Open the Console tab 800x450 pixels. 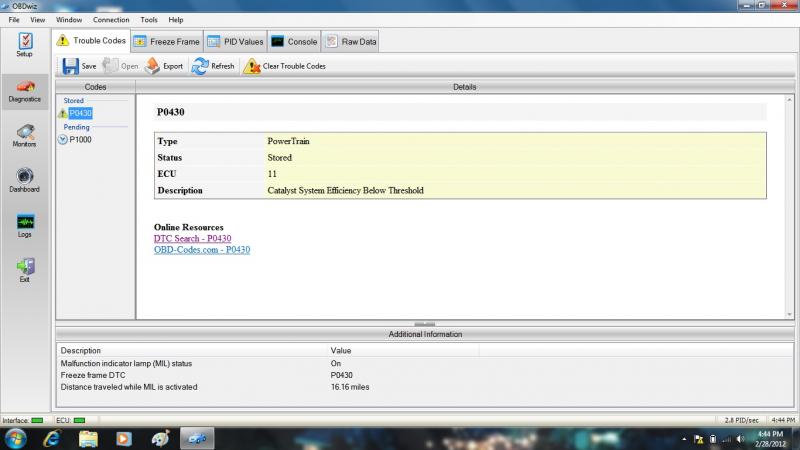pyautogui.click(x=295, y=41)
